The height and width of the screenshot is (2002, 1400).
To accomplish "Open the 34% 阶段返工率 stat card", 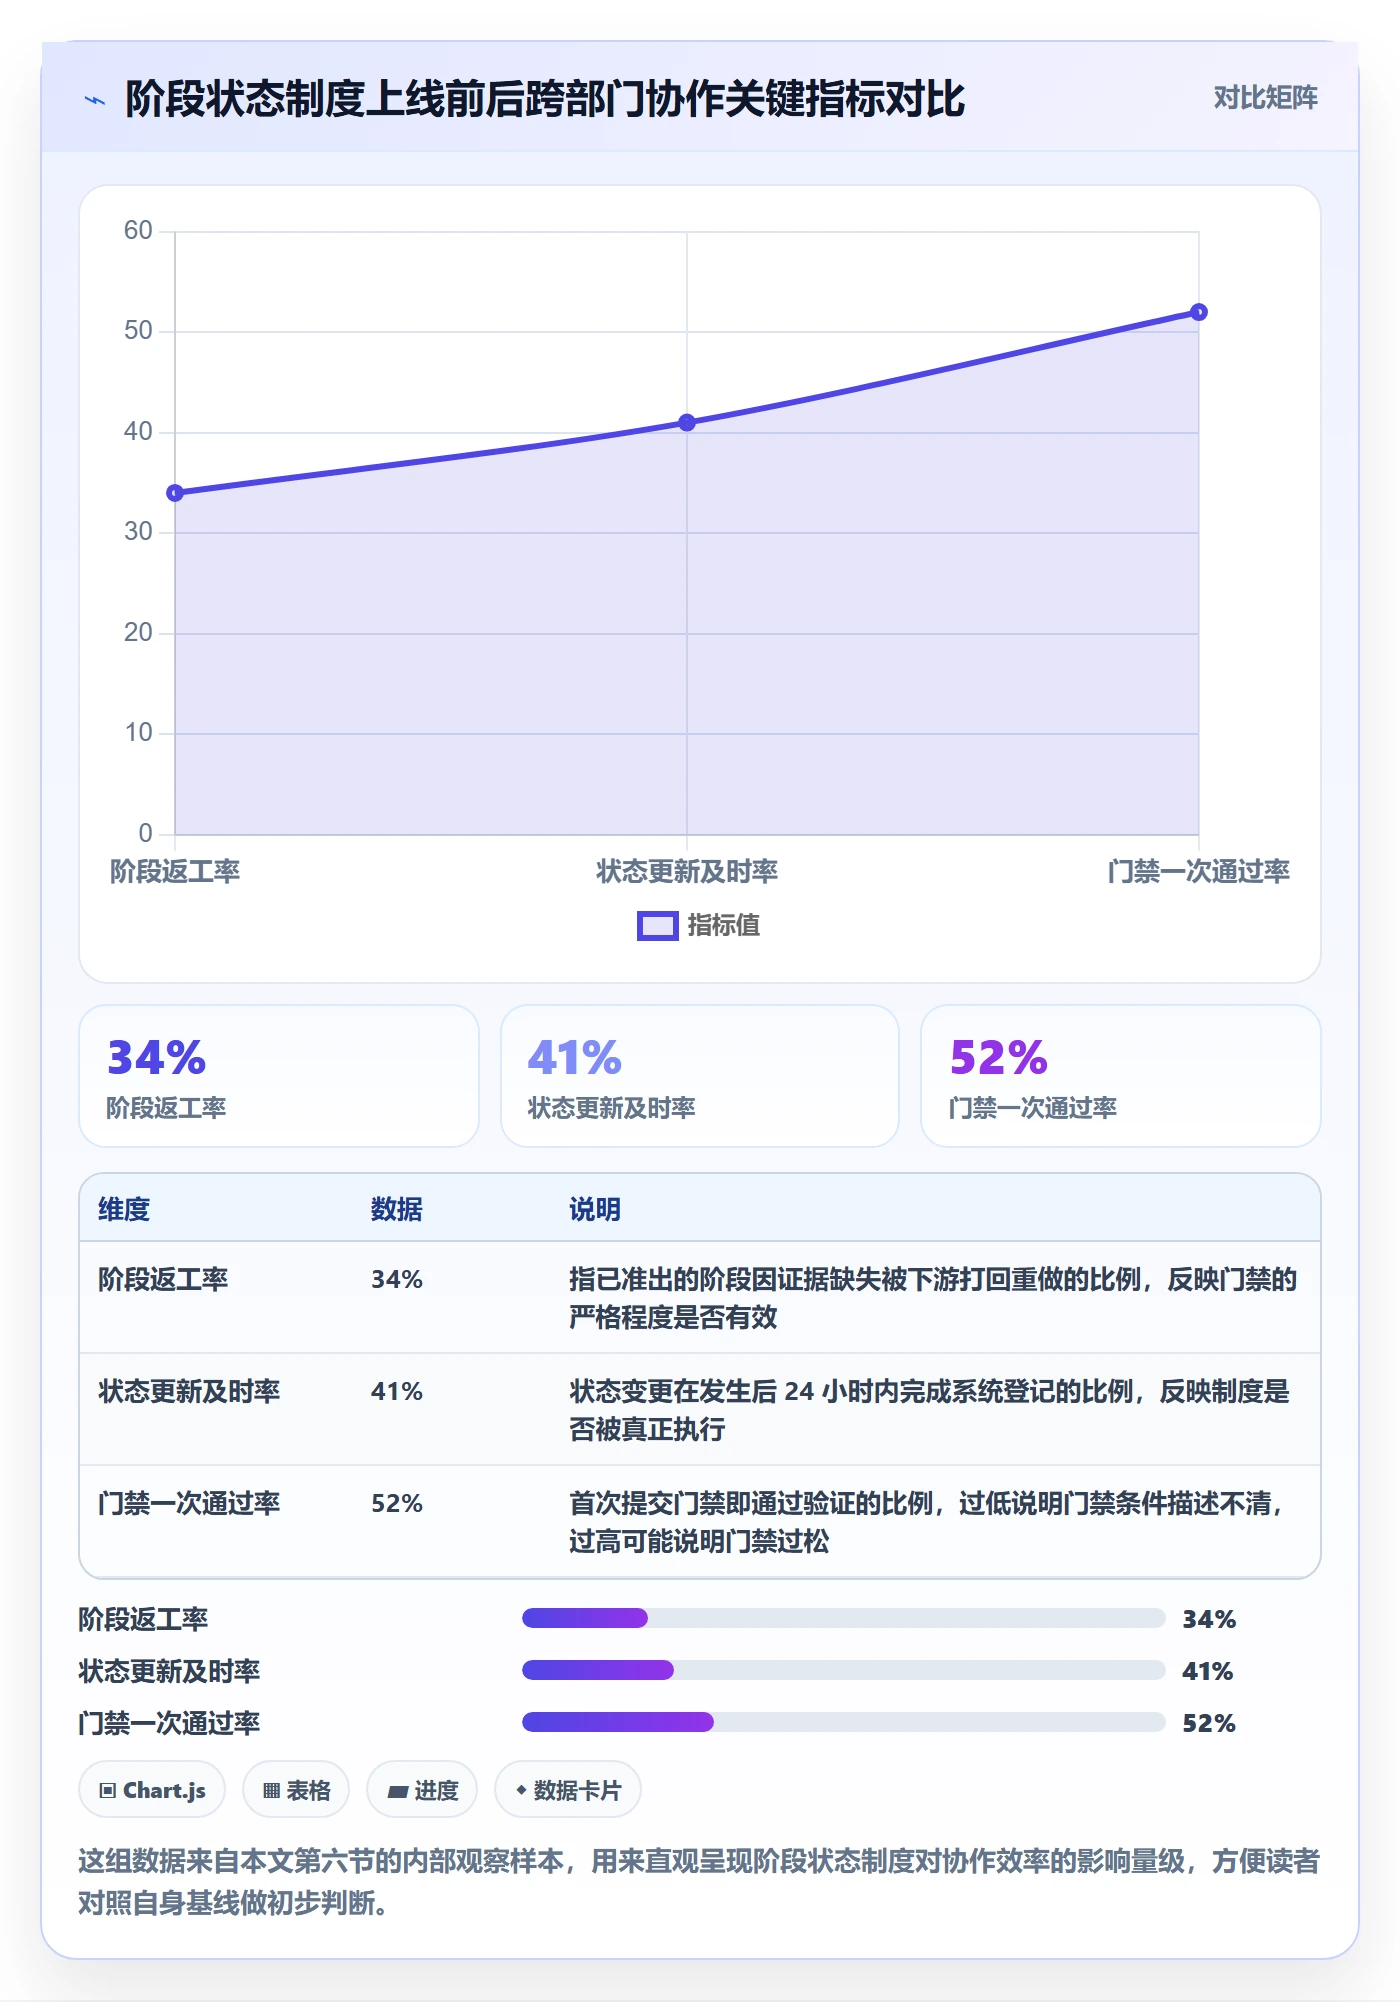I will [279, 1076].
